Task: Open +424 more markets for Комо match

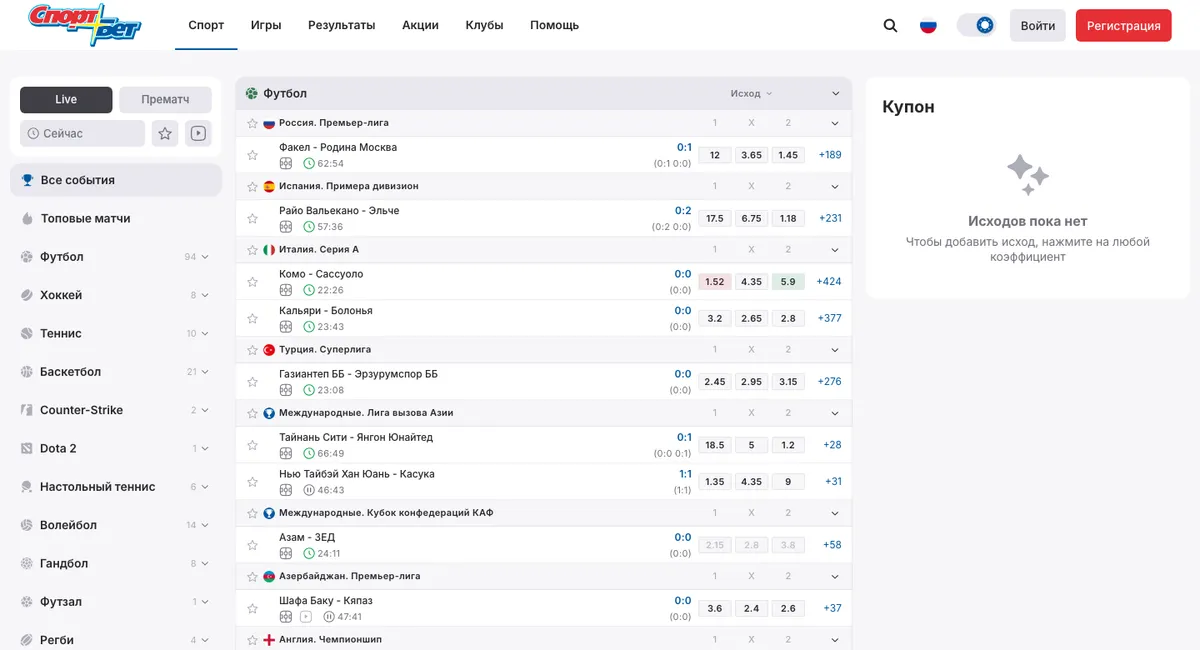Action: tap(829, 282)
